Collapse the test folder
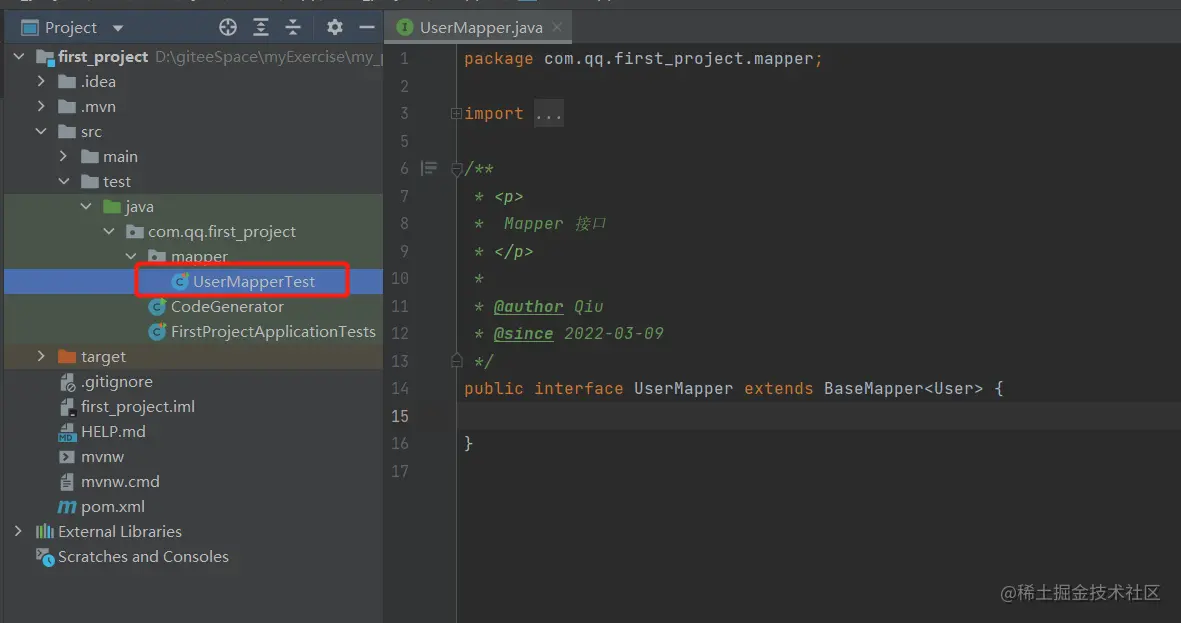 (64, 182)
